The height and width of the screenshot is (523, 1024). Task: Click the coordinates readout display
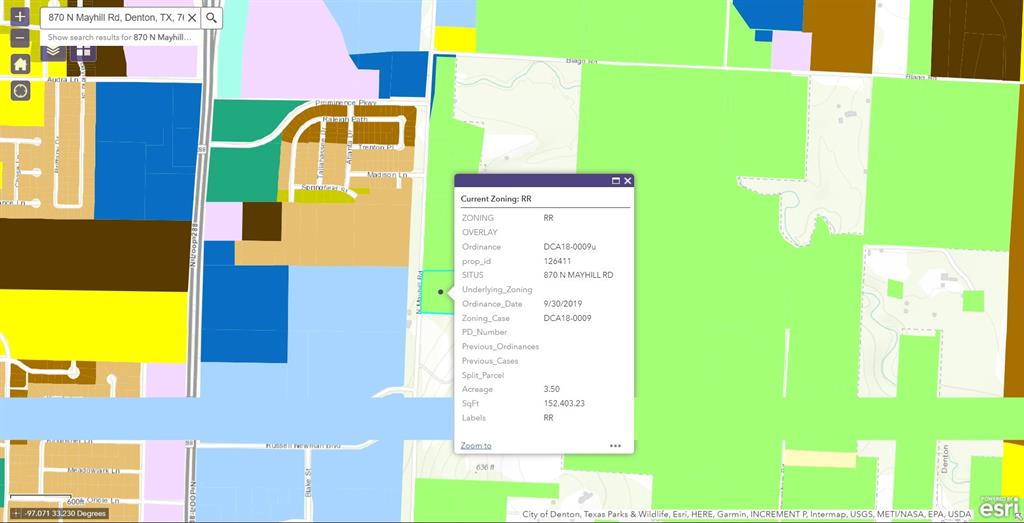point(58,513)
